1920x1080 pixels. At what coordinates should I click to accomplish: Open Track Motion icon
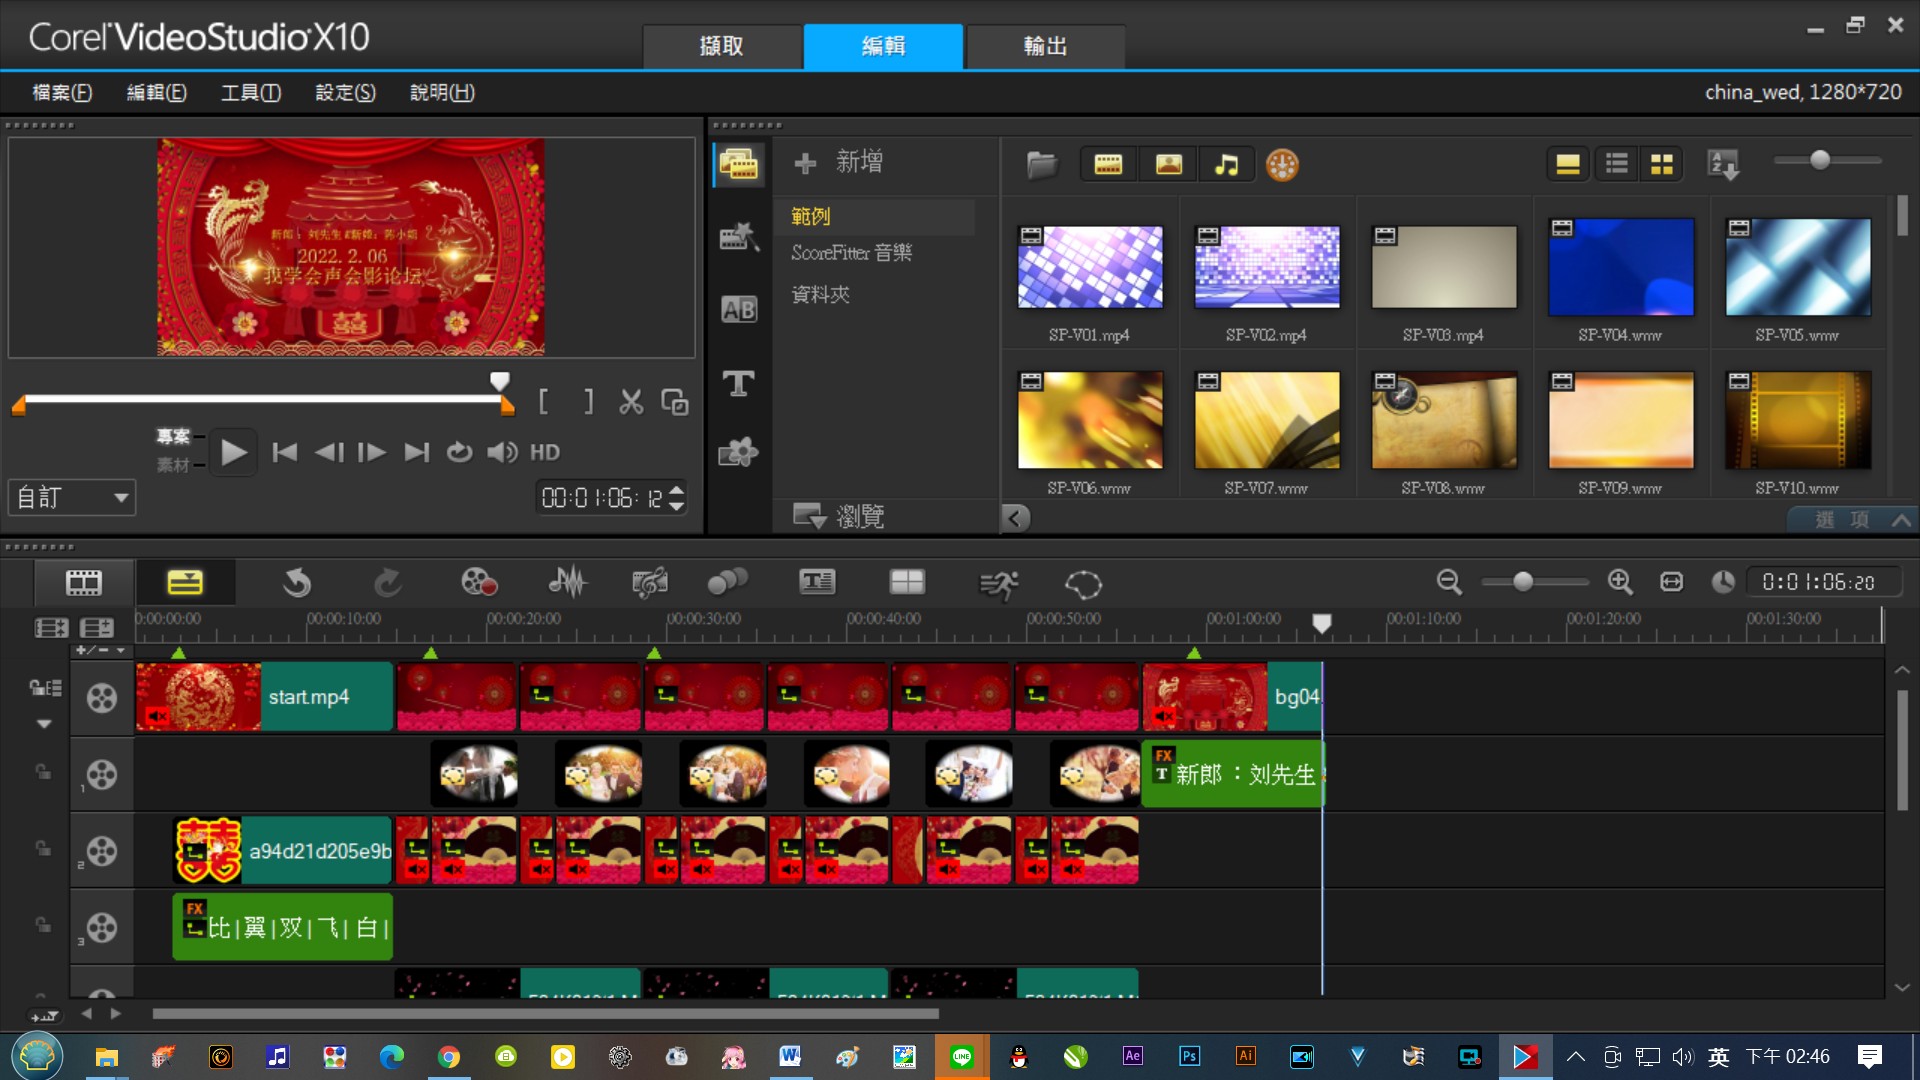727,583
